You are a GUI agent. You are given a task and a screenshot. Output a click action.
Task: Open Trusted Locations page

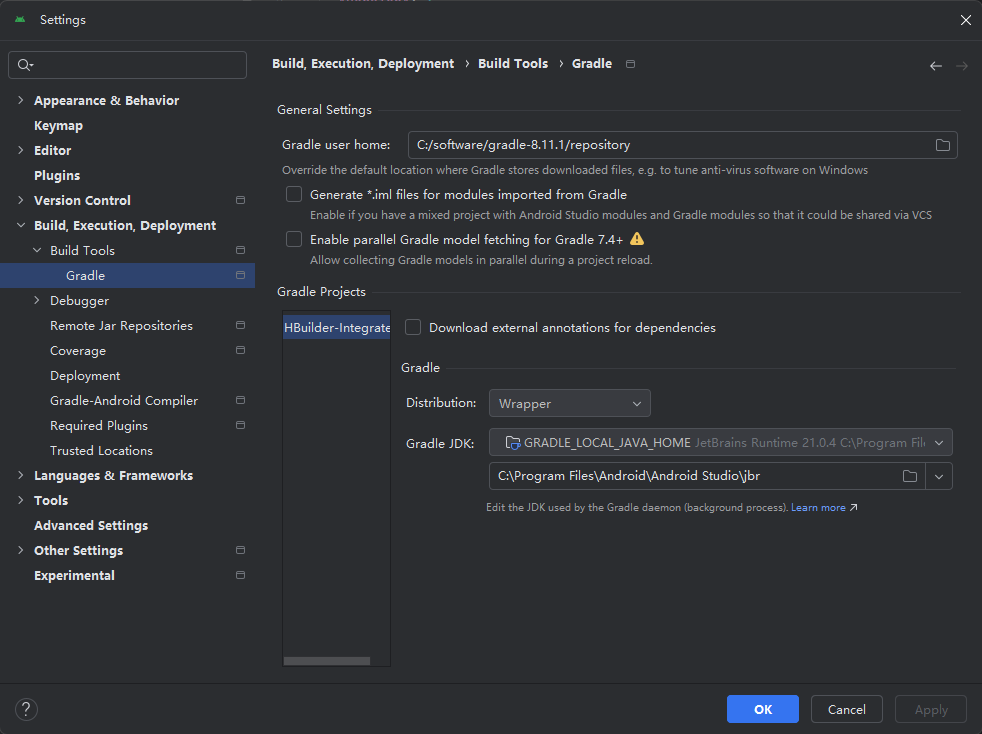coord(101,450)
